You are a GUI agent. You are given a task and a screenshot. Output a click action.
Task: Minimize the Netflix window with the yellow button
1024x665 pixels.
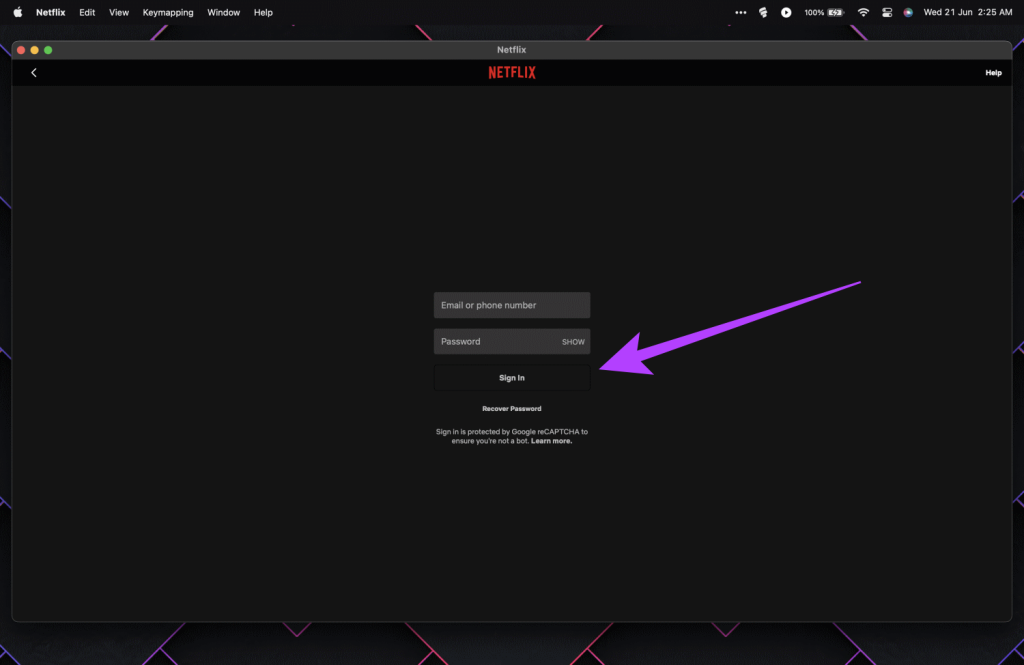point(35,50)
